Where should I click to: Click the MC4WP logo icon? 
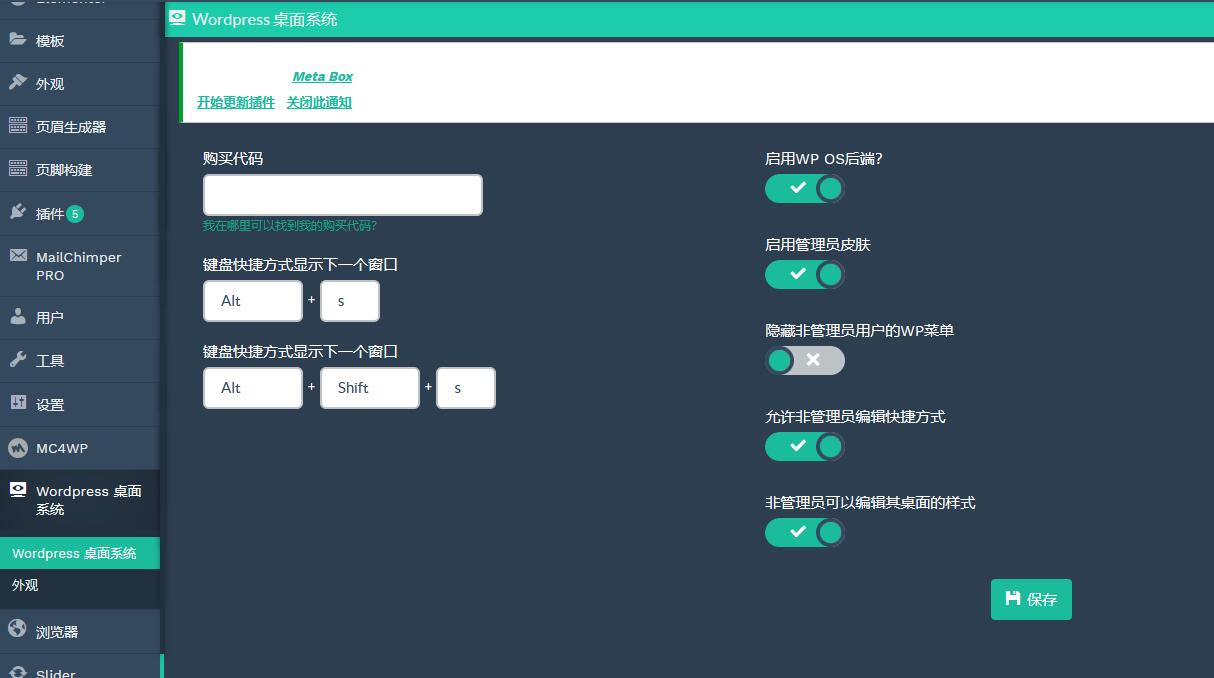[x=18, y=447]
